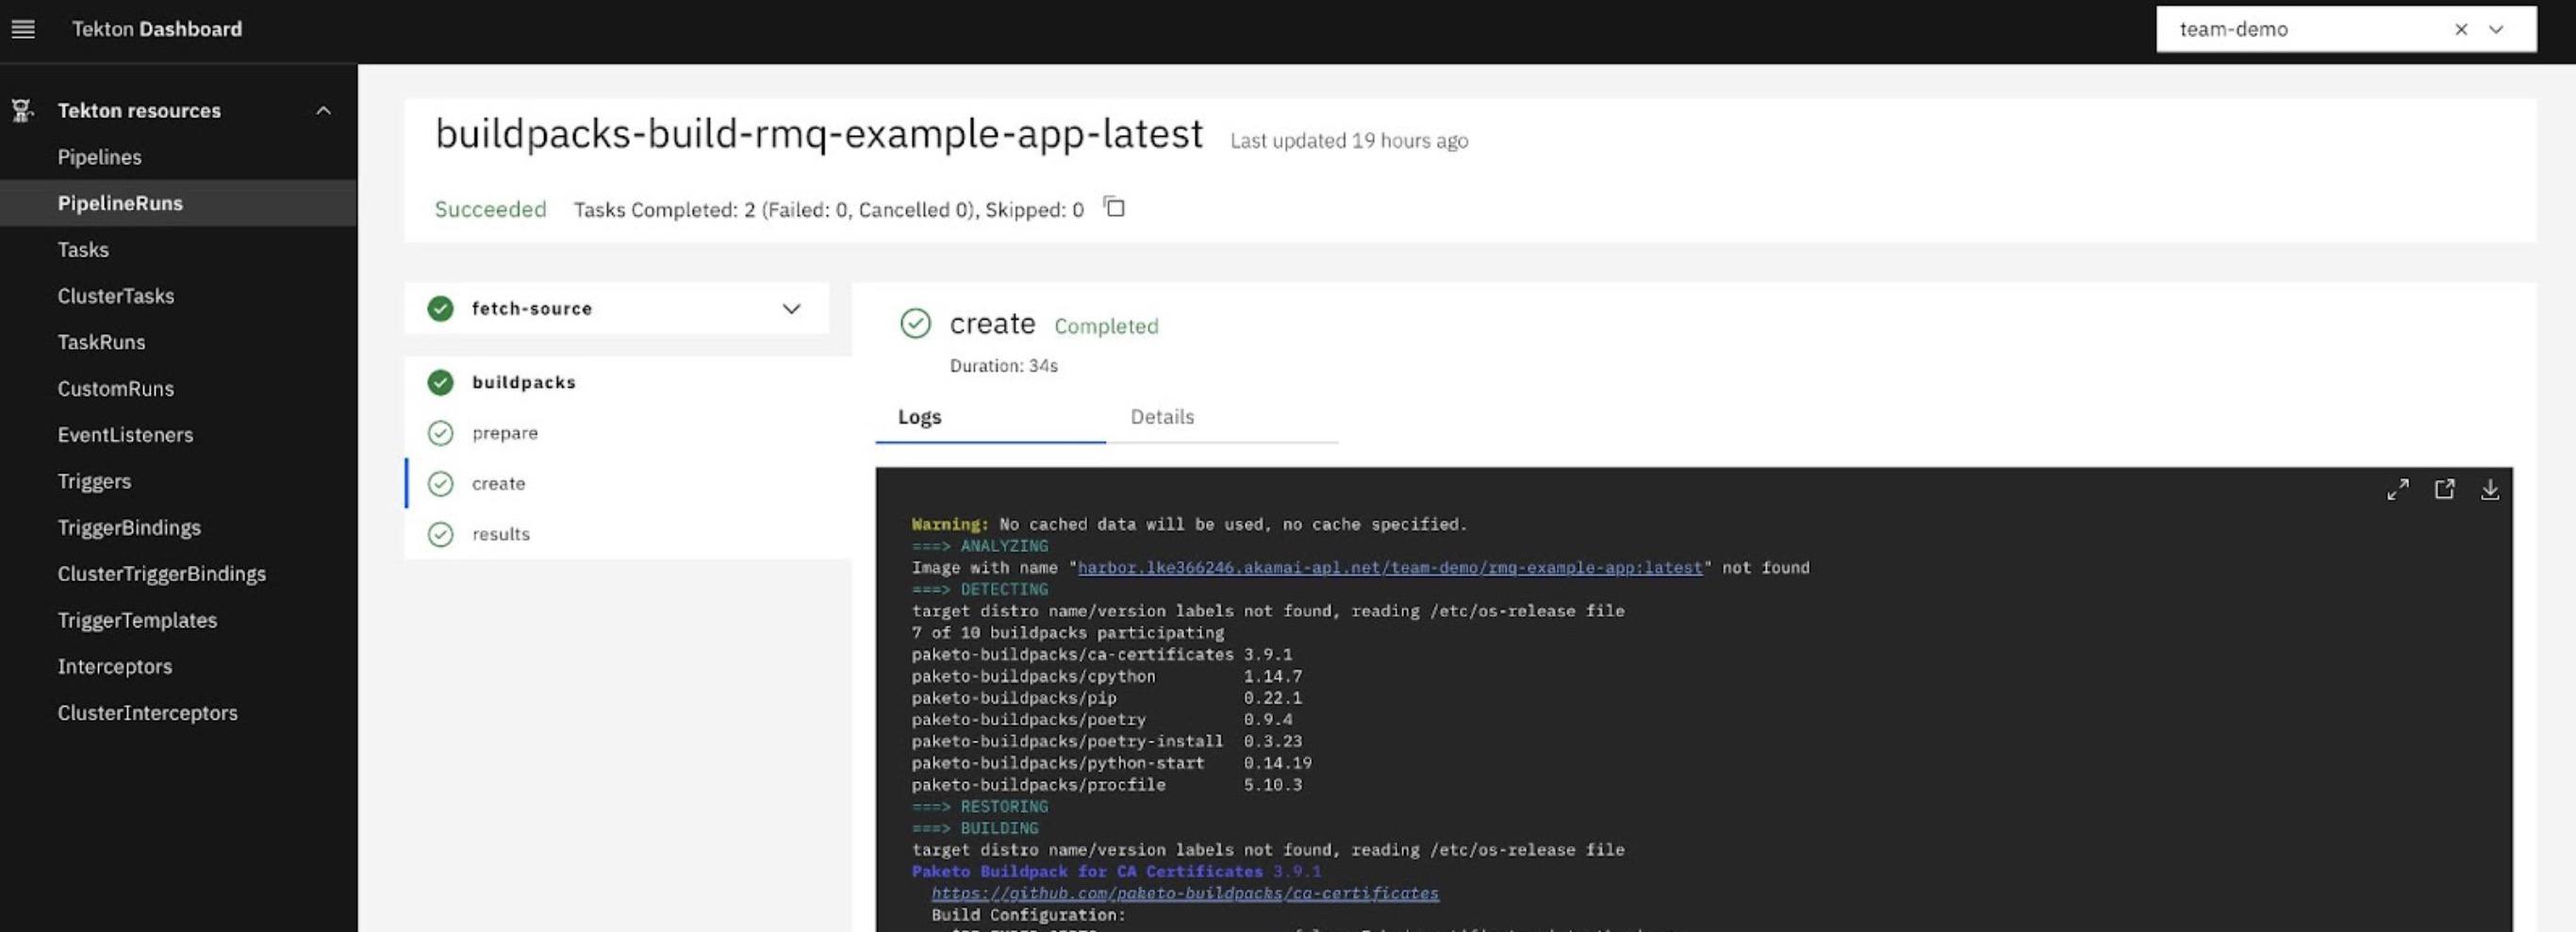Clear the team-demo namespace filter
The width and height of the screenshot is (2576, 932).
pyautogui.click(x=2461, y=29)
